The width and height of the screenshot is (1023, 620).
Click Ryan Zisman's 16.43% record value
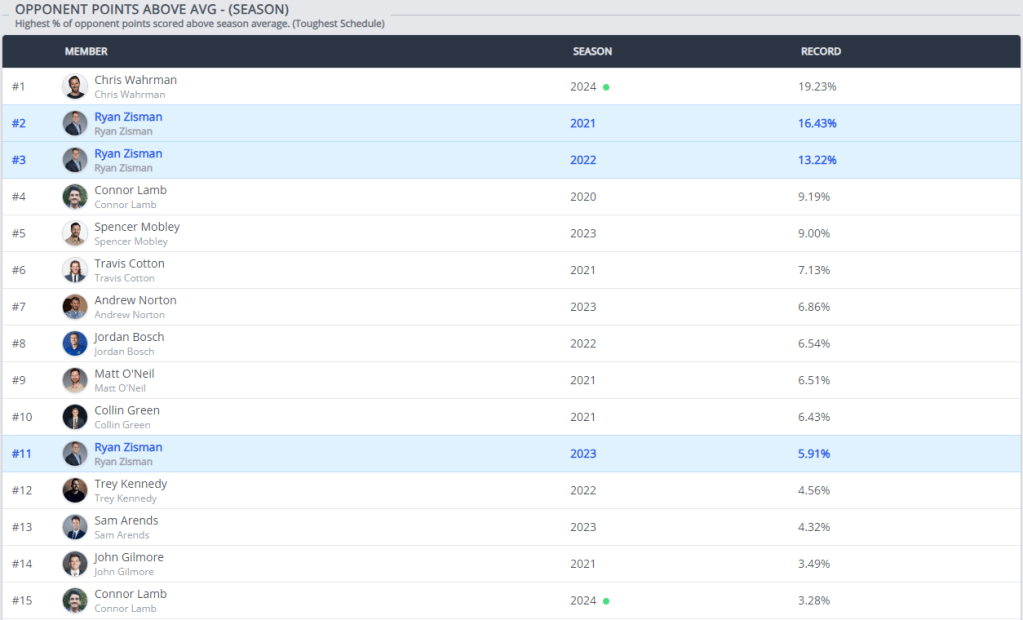[817, 123]
